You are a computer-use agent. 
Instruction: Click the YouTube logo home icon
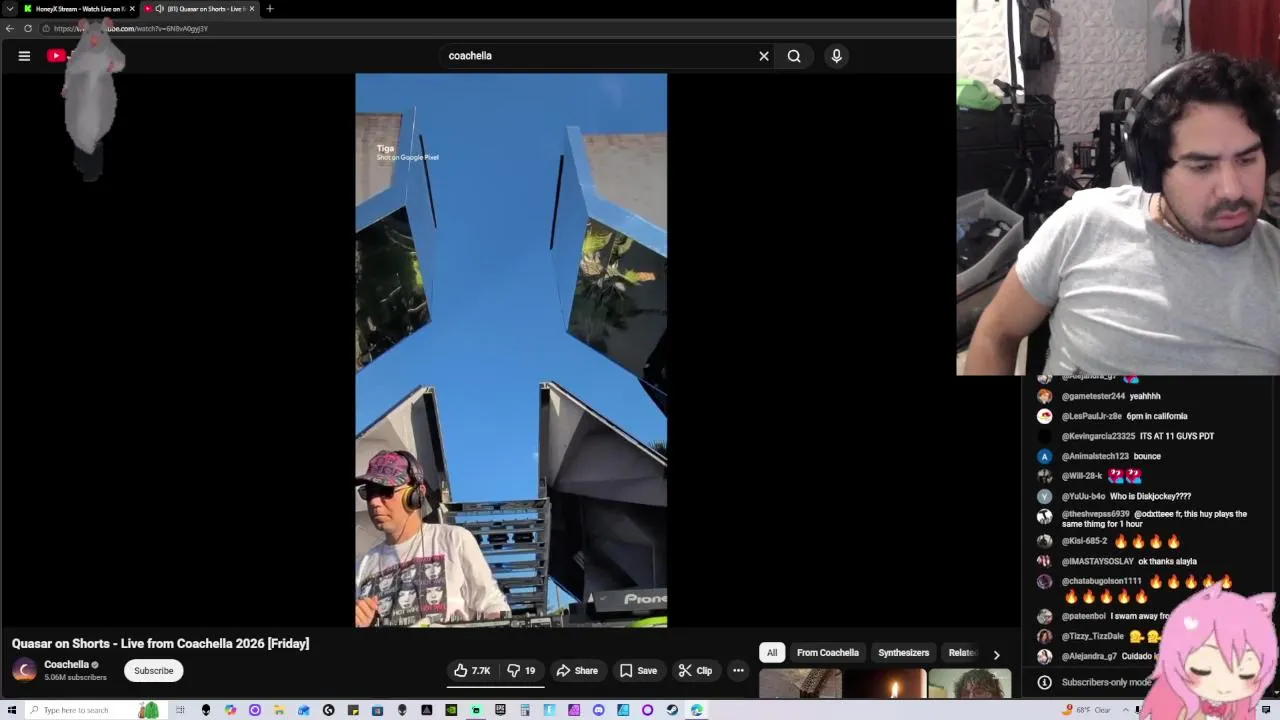click(x=57, y=56)
